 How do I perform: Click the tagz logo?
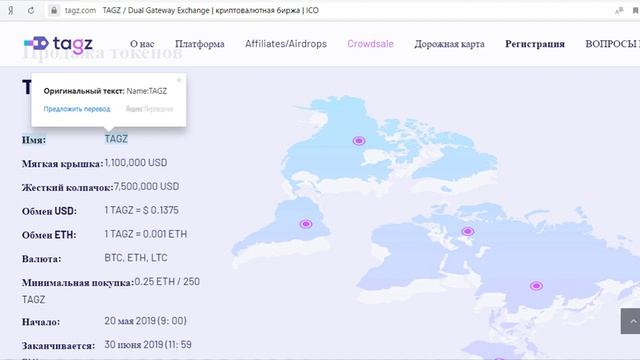pyautogui.click(x=58, y=44)
